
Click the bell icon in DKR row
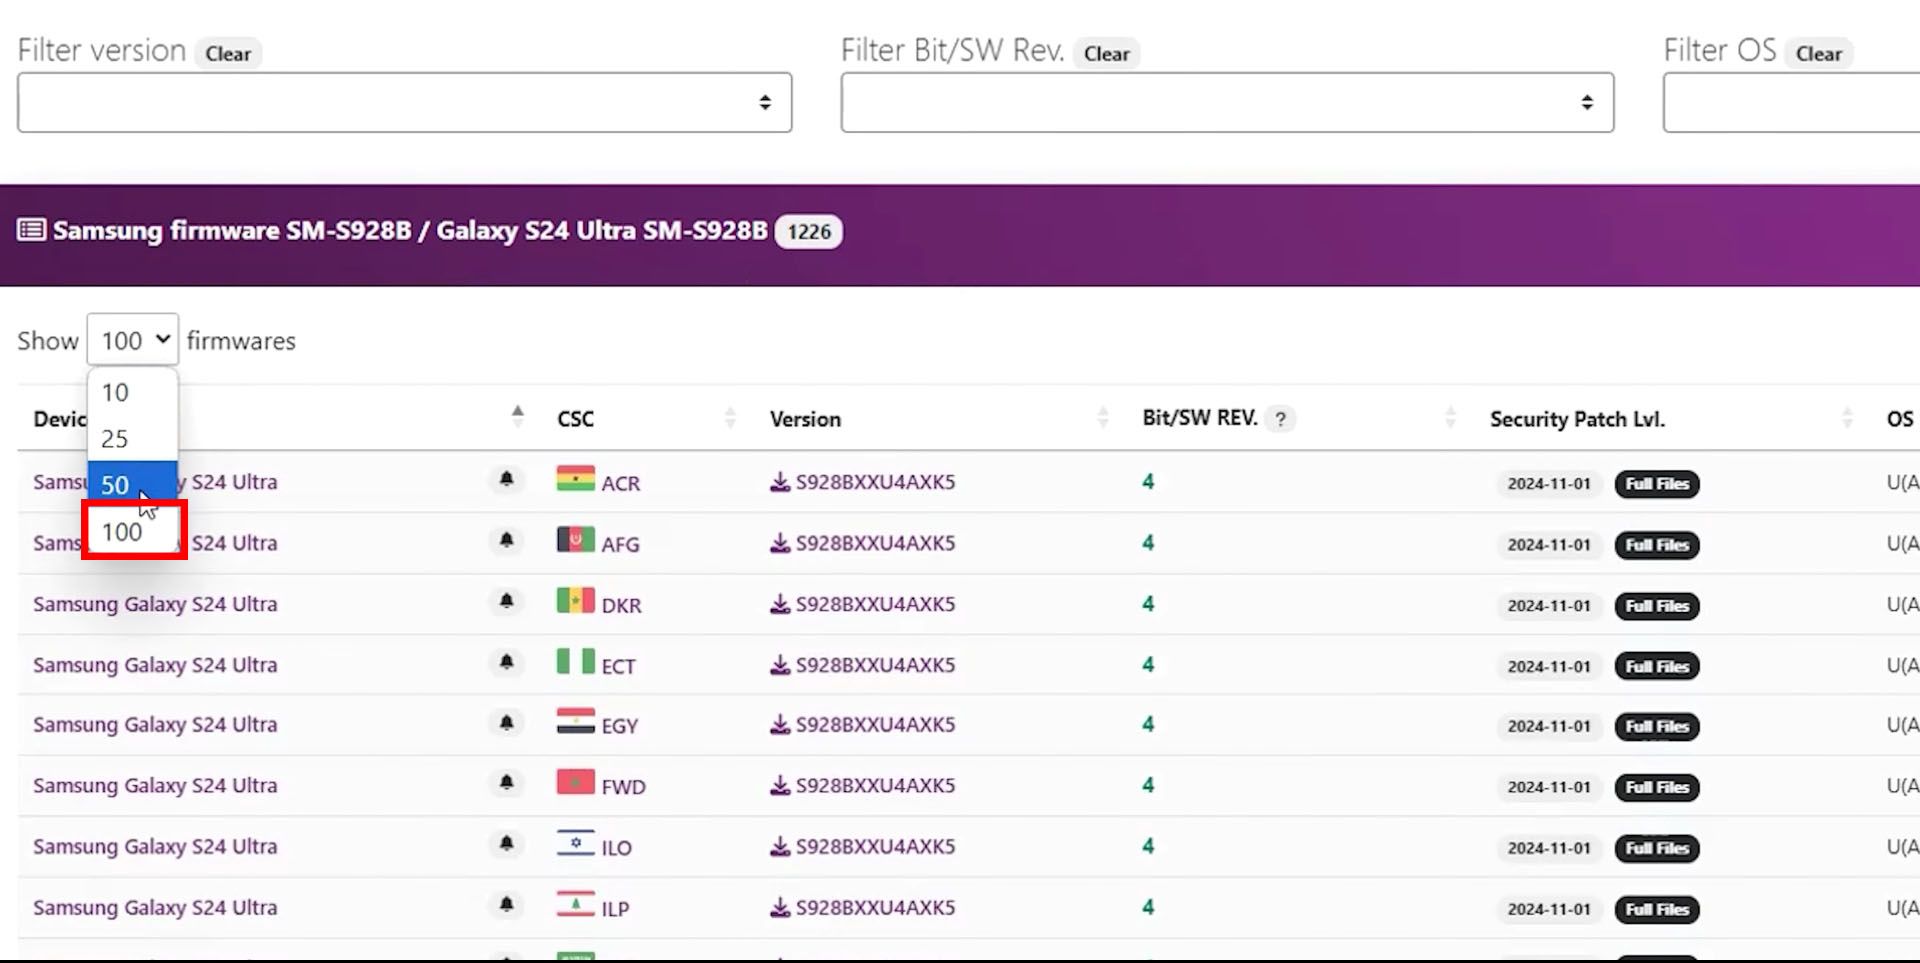[507, 601]
